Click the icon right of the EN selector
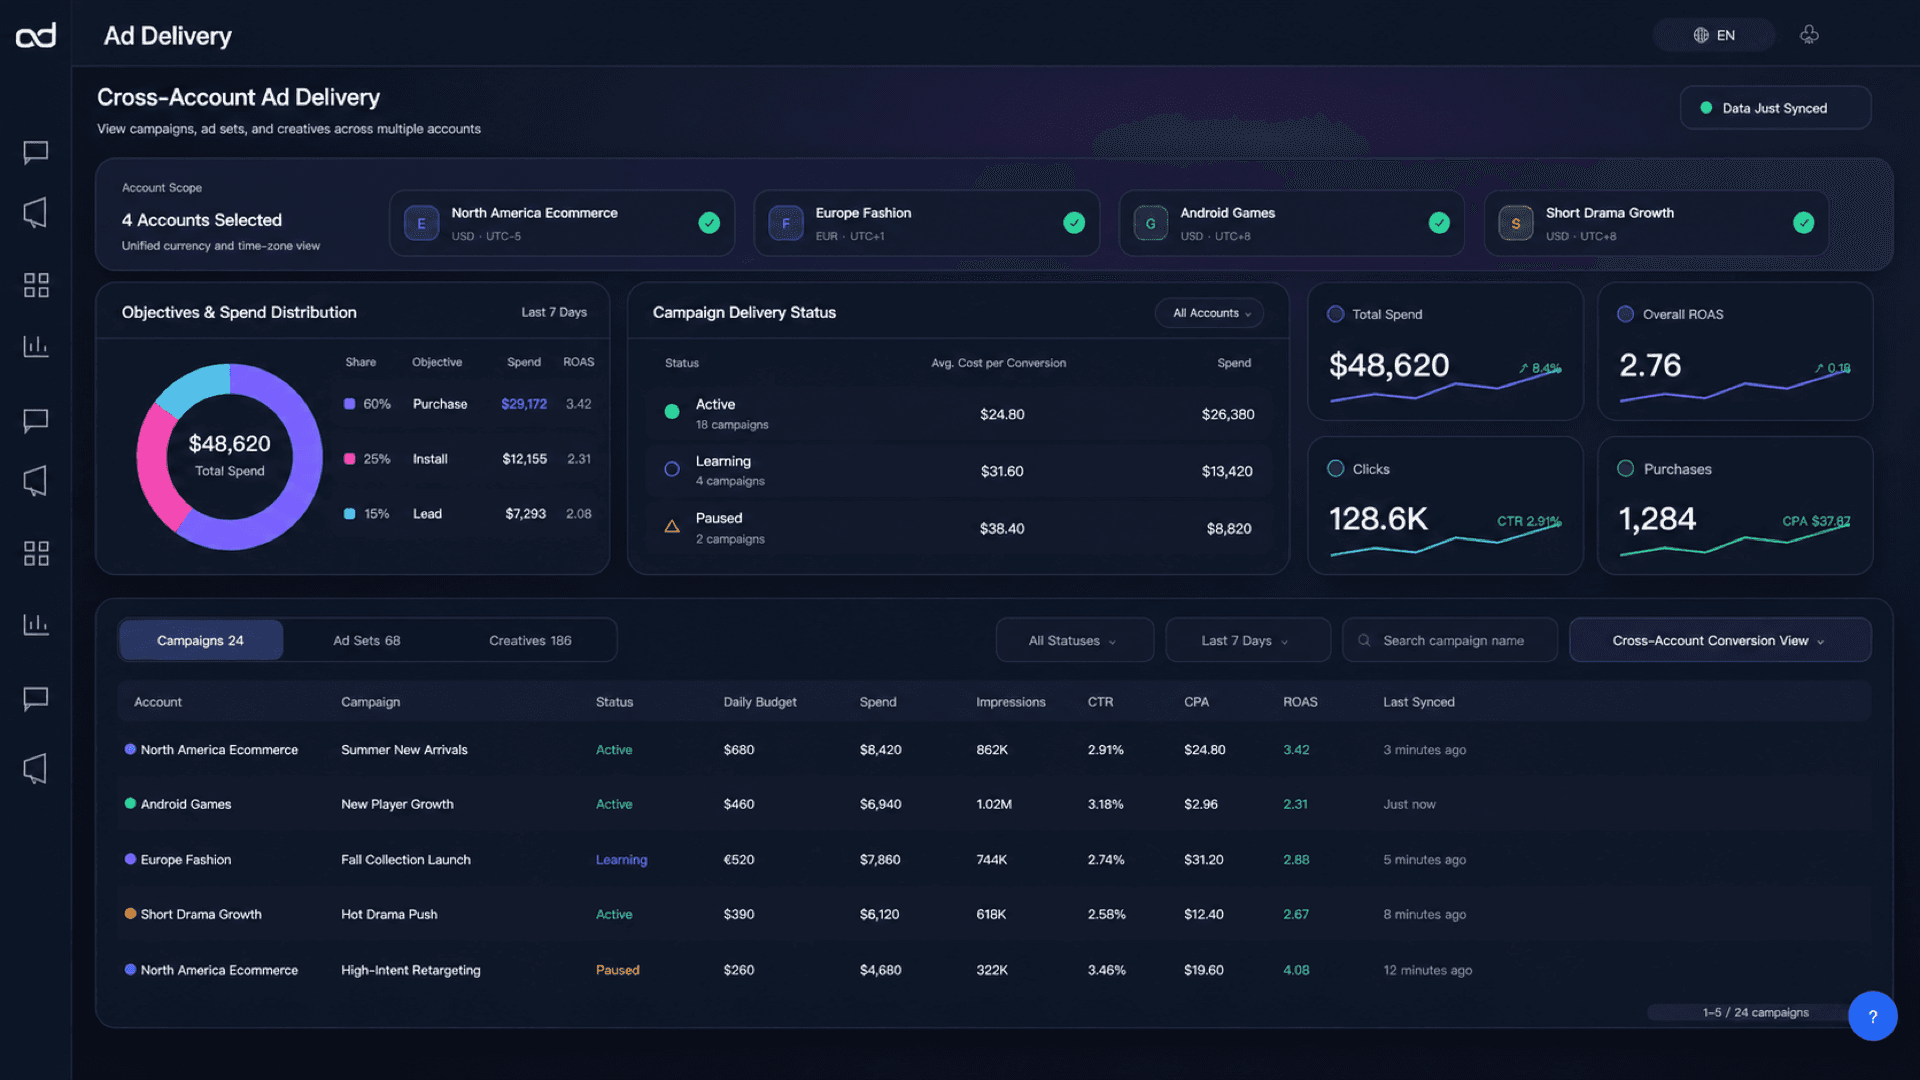Image resolution: width=1920 pixels, height=1080 pixels. tap(1809, 35)
